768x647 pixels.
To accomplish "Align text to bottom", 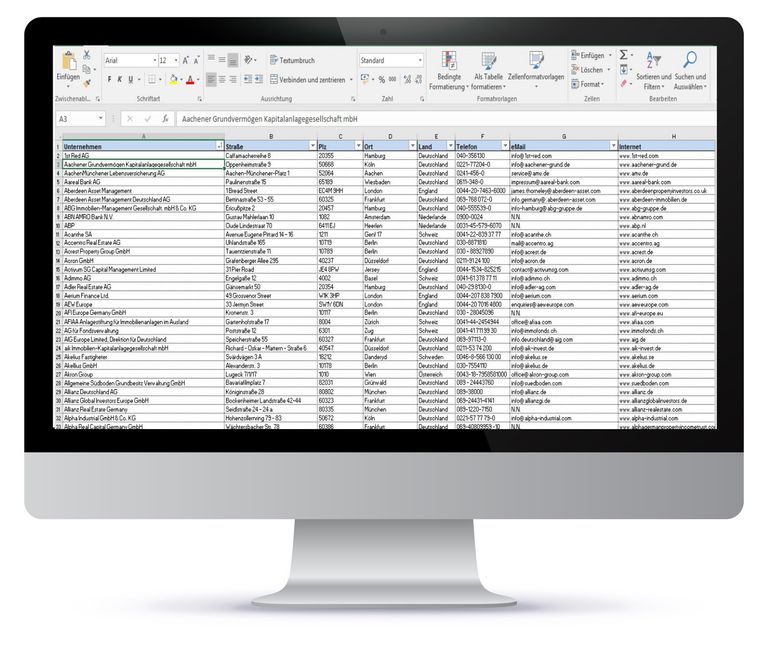I will [x=233, y=60].
